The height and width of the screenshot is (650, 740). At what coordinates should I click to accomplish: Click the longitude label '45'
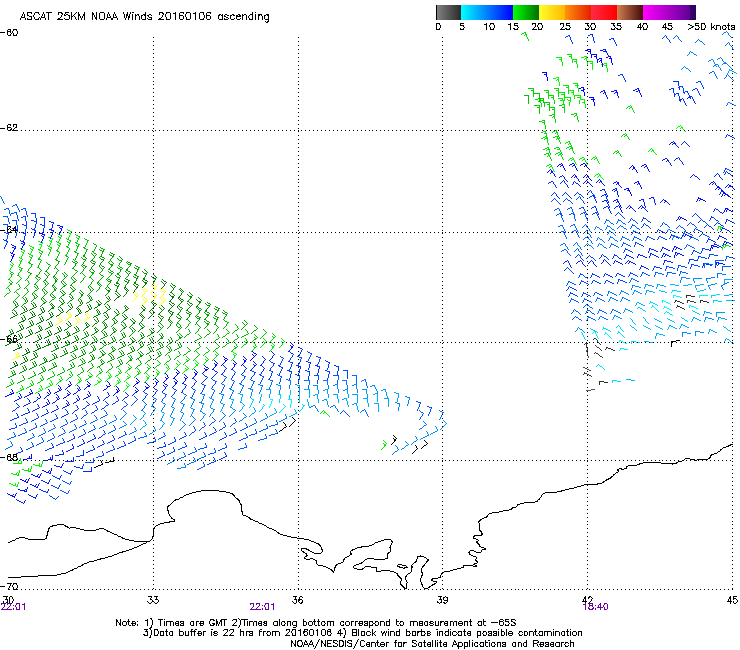click(x=732, y=600)
